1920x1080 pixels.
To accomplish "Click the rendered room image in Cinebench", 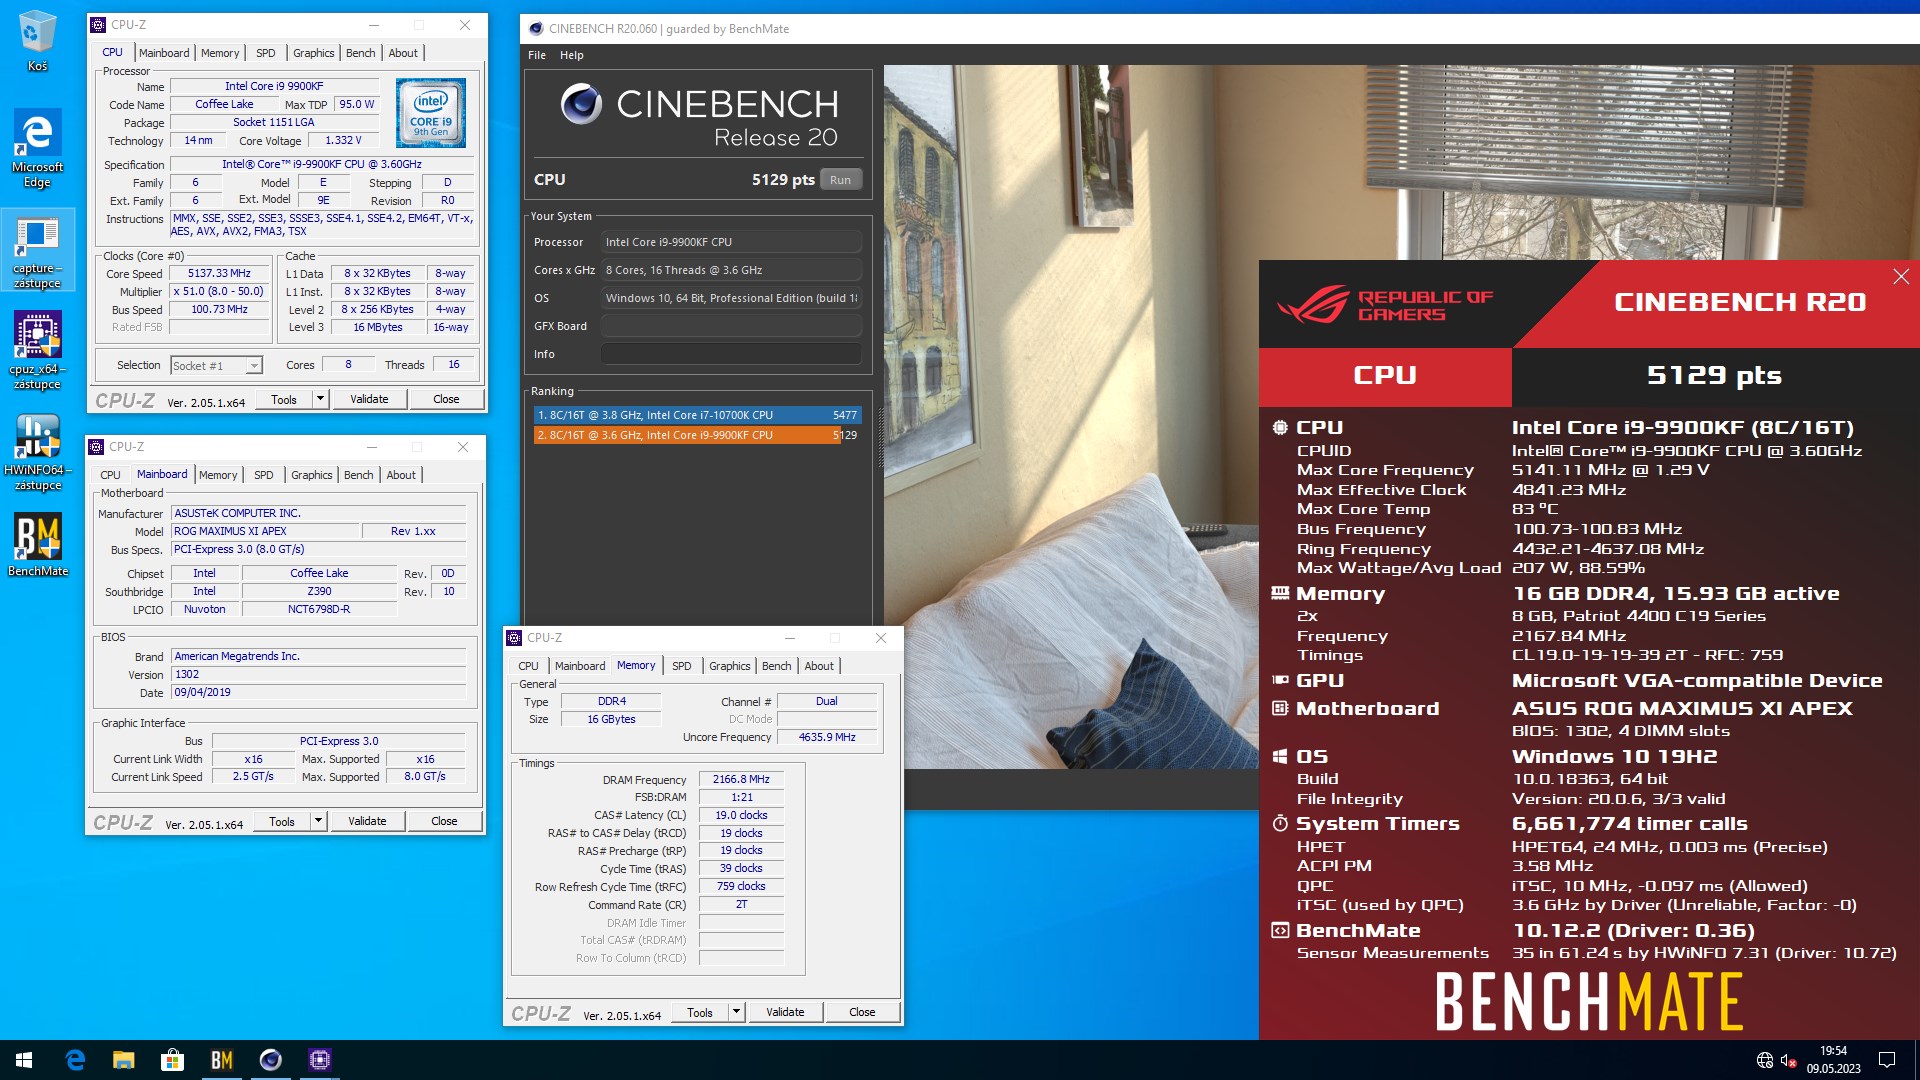I will pos(1070,416).
